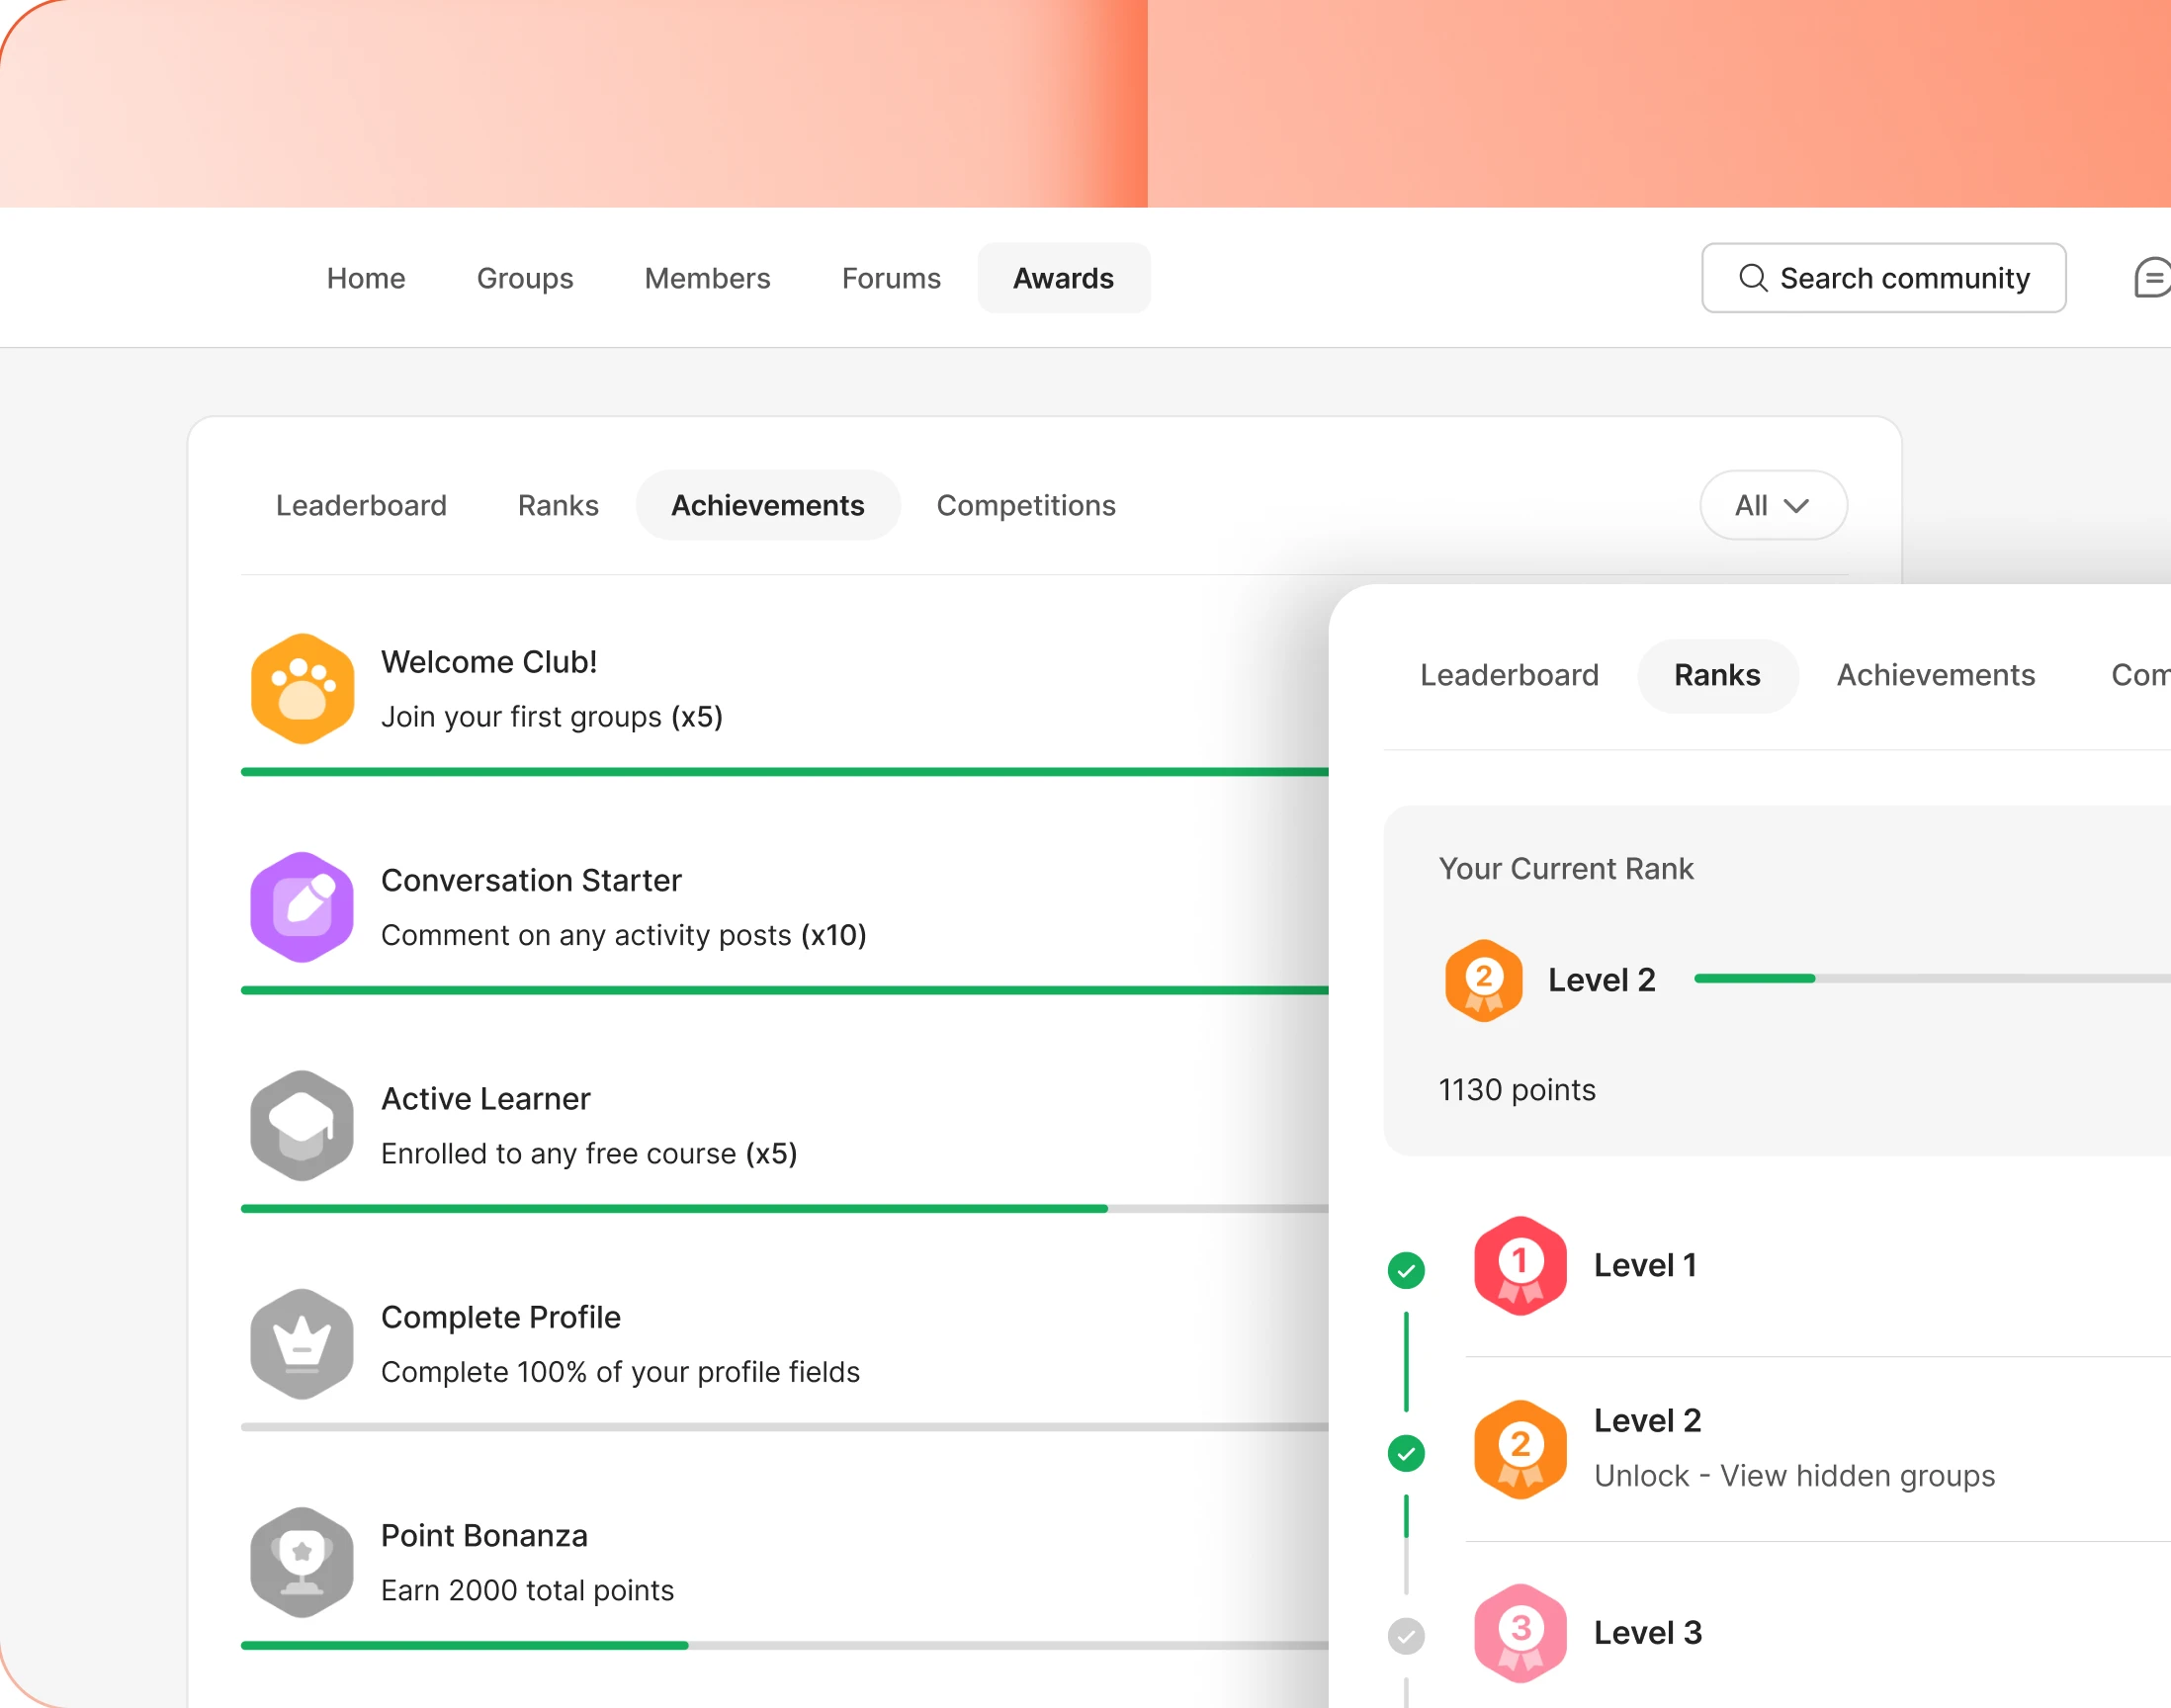2171x1708 pixels.
Task: Click green checkmark beside Level 2 row
Action: point(1406,1454)
